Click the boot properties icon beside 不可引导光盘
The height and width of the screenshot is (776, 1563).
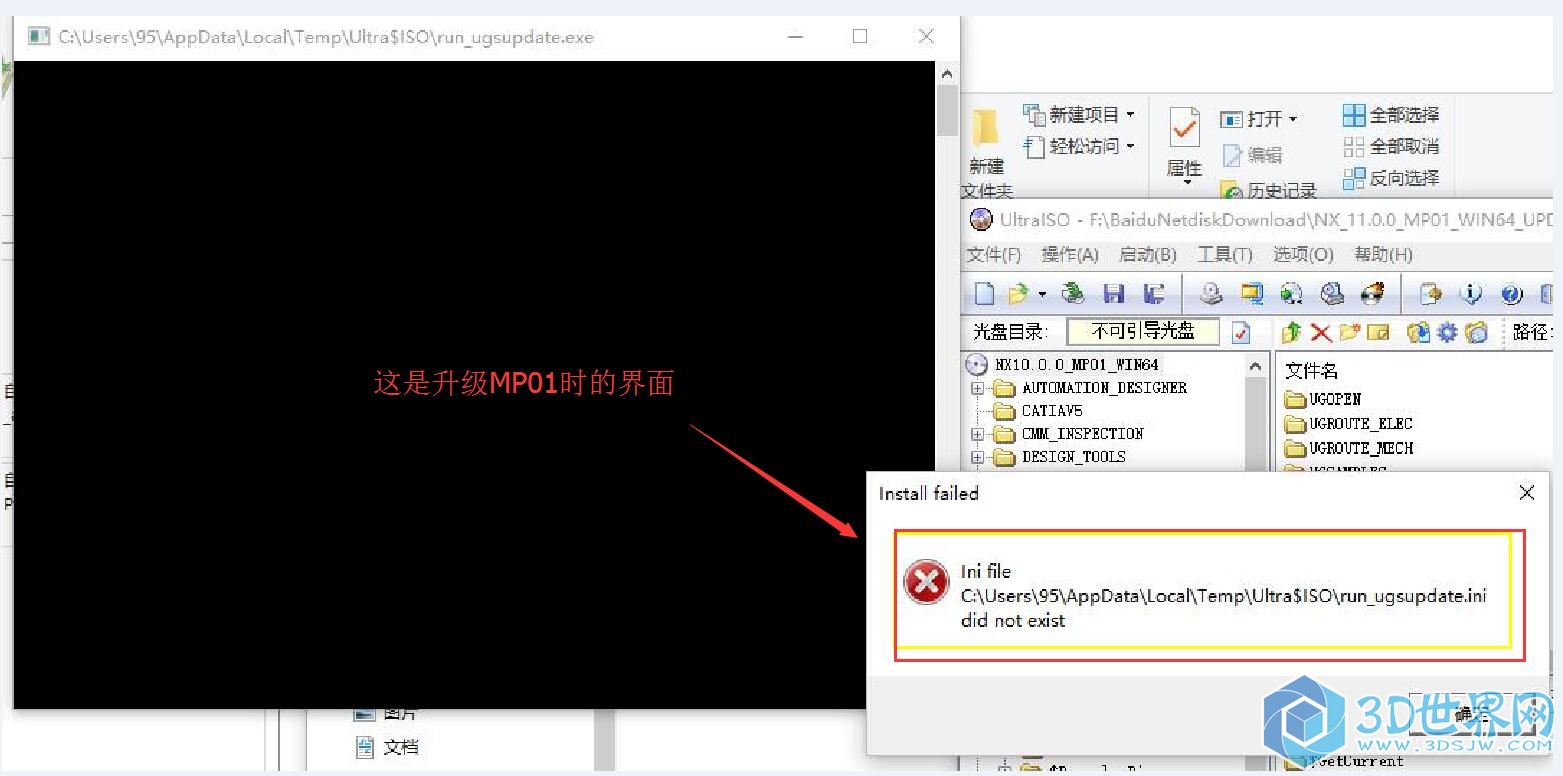click(x=1241, y=331)
